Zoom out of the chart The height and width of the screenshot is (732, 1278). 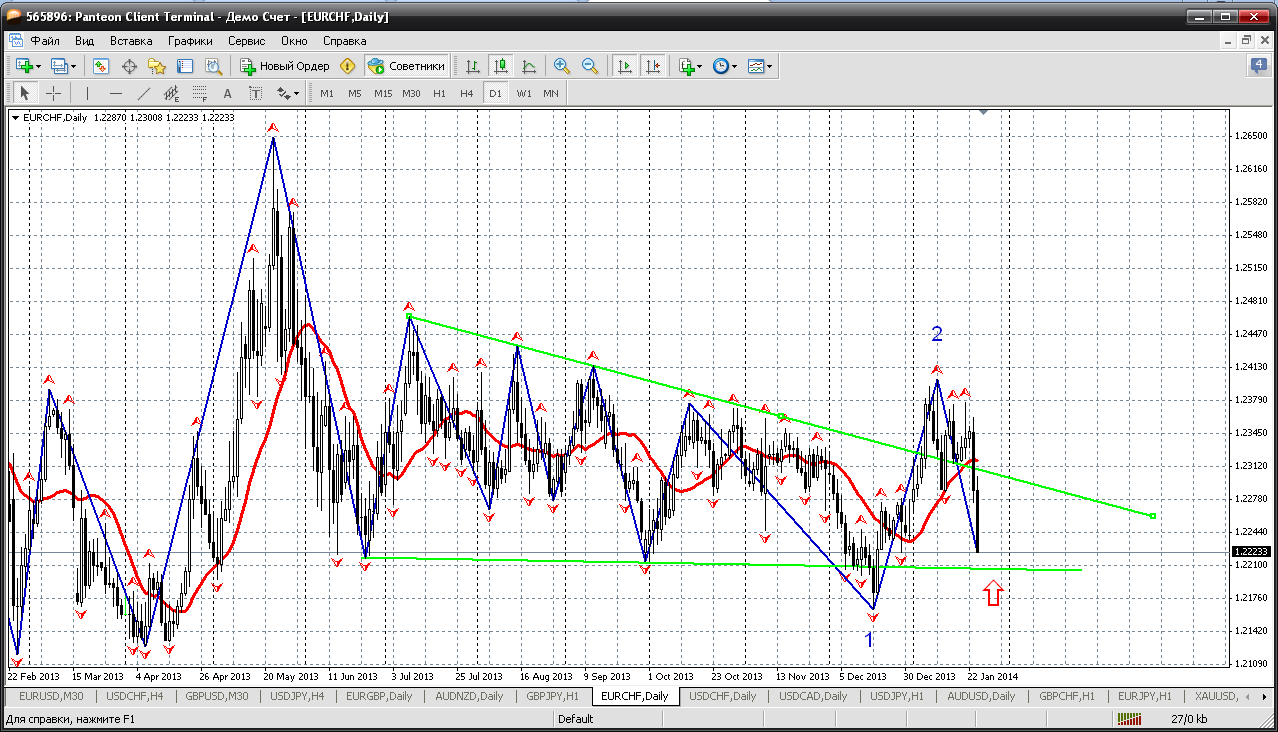pos(590,66)
